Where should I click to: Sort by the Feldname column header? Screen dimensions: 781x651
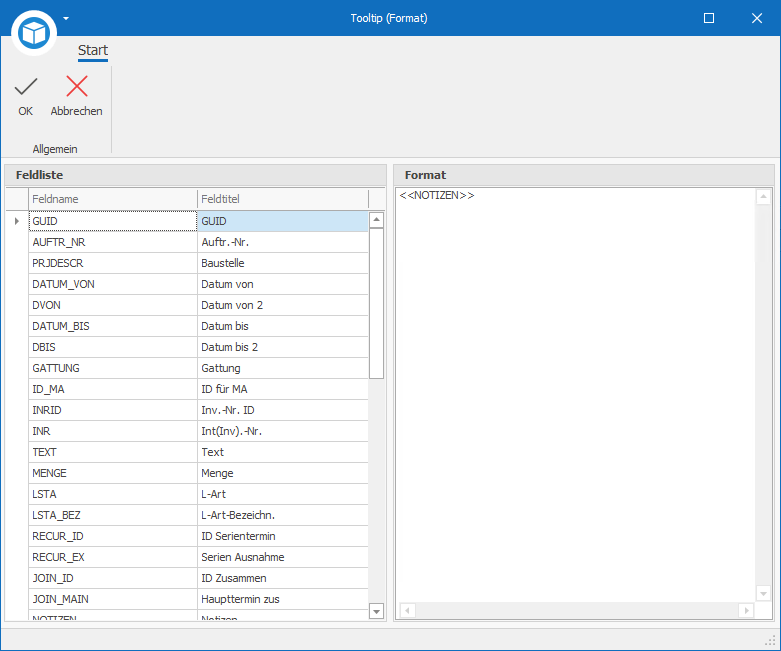click(x=113, y=199)
